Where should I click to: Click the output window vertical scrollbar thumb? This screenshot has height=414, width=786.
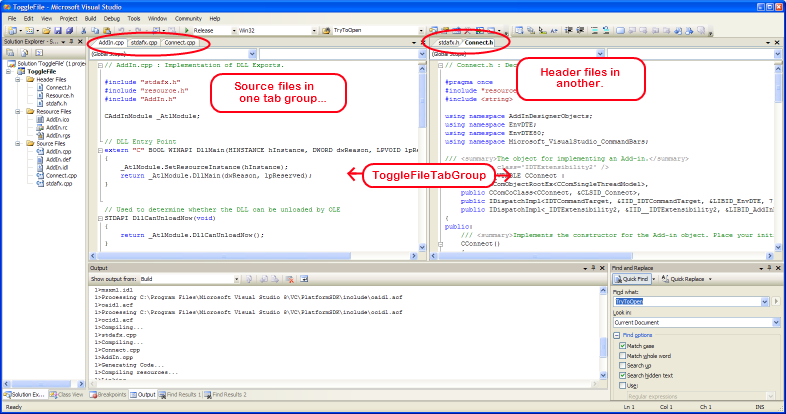pyautogui.click(x=603, y=347)
